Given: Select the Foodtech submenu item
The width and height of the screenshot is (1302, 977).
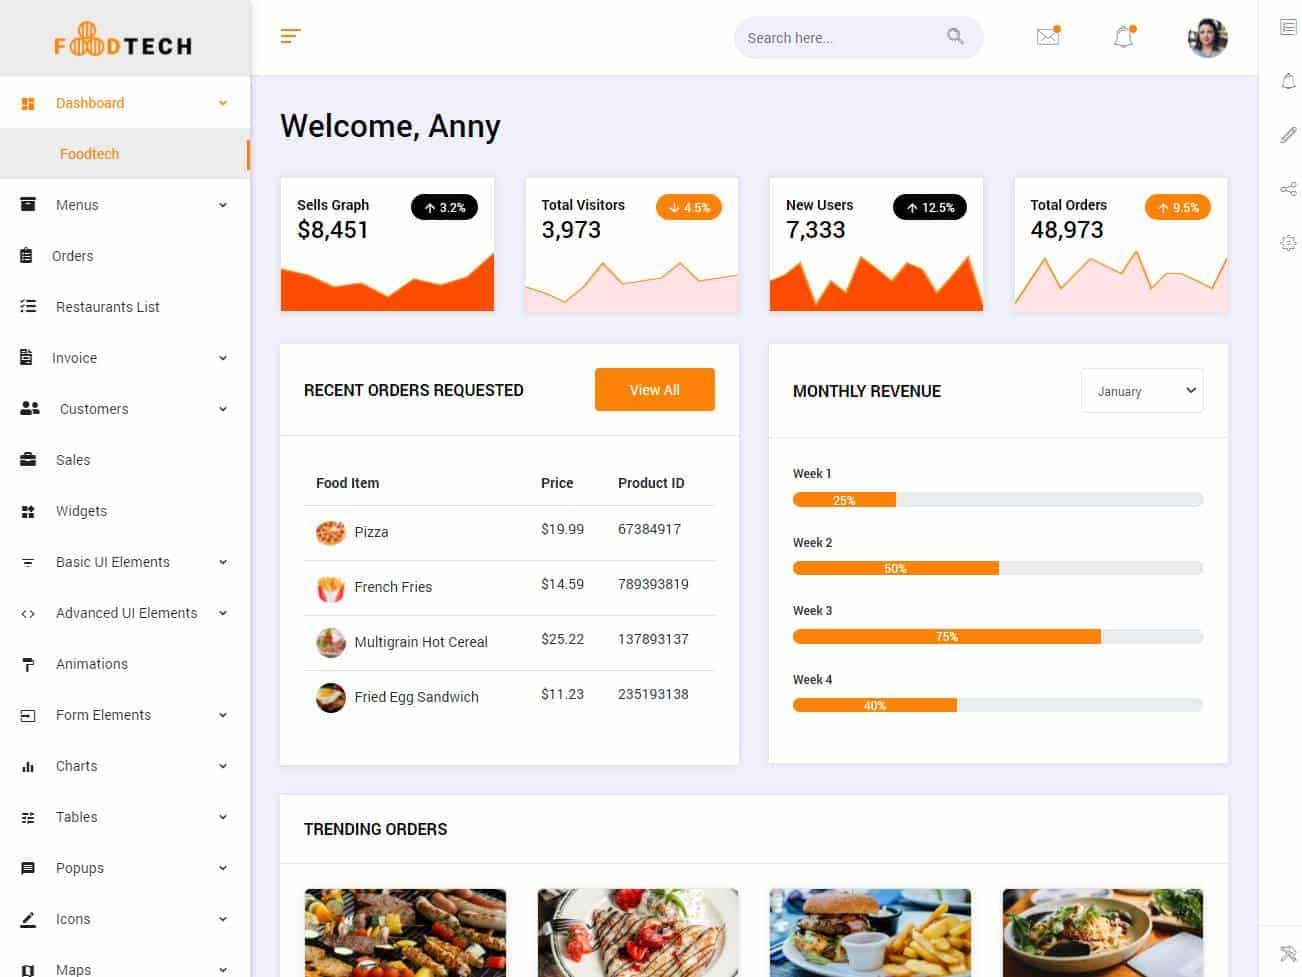Looking at the screenshot, I should pos(124,154).
